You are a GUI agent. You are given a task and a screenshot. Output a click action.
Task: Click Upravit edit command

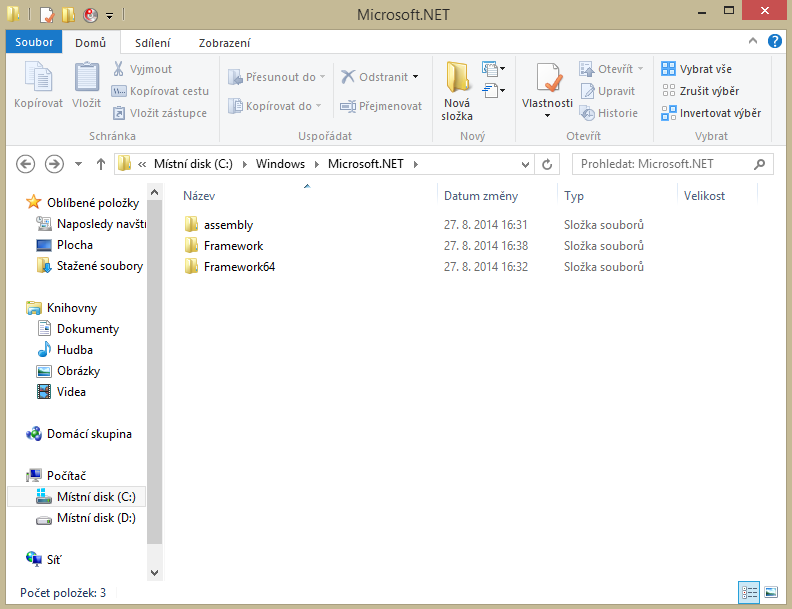pyautogui.click(x=608, y=91)
